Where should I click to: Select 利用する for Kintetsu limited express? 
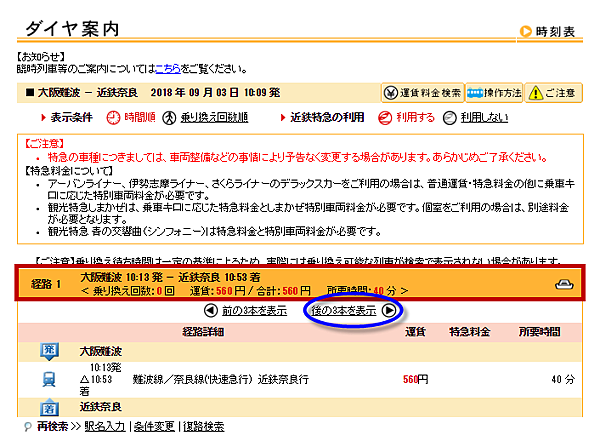[x=415, y=117]
